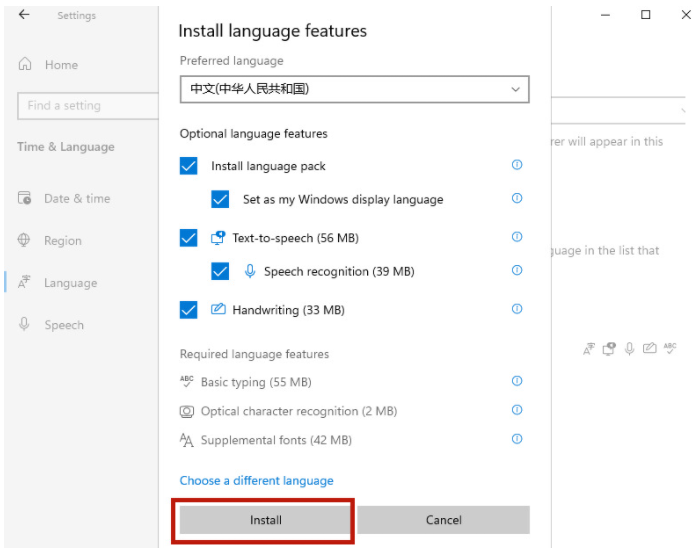Go to Date & time settings
Image resolution: width=700 pixels, height=560 pixels.
click(x=76, y=198)
